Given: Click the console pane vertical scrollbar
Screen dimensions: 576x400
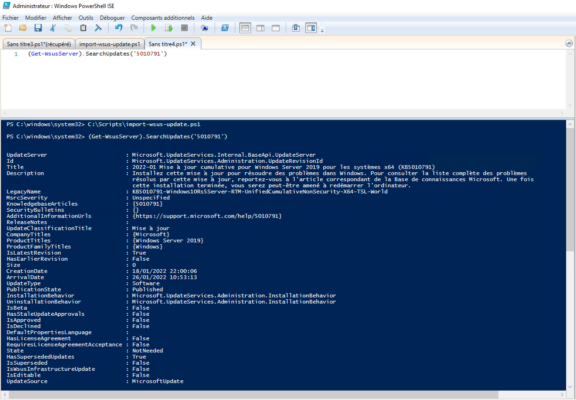Looking at the screenshot, I should pyautogui.click(x=570, y=255).
